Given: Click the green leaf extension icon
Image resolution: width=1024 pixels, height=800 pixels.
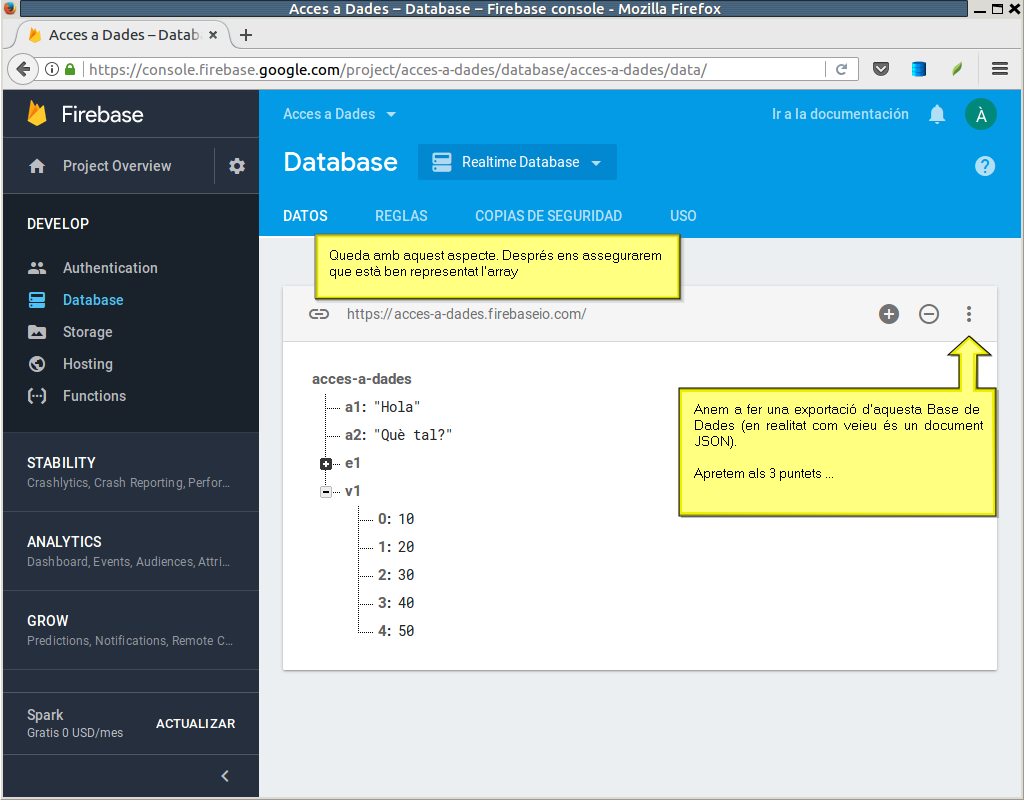Looking at the screenshot, I should click(x=957, y=69).
